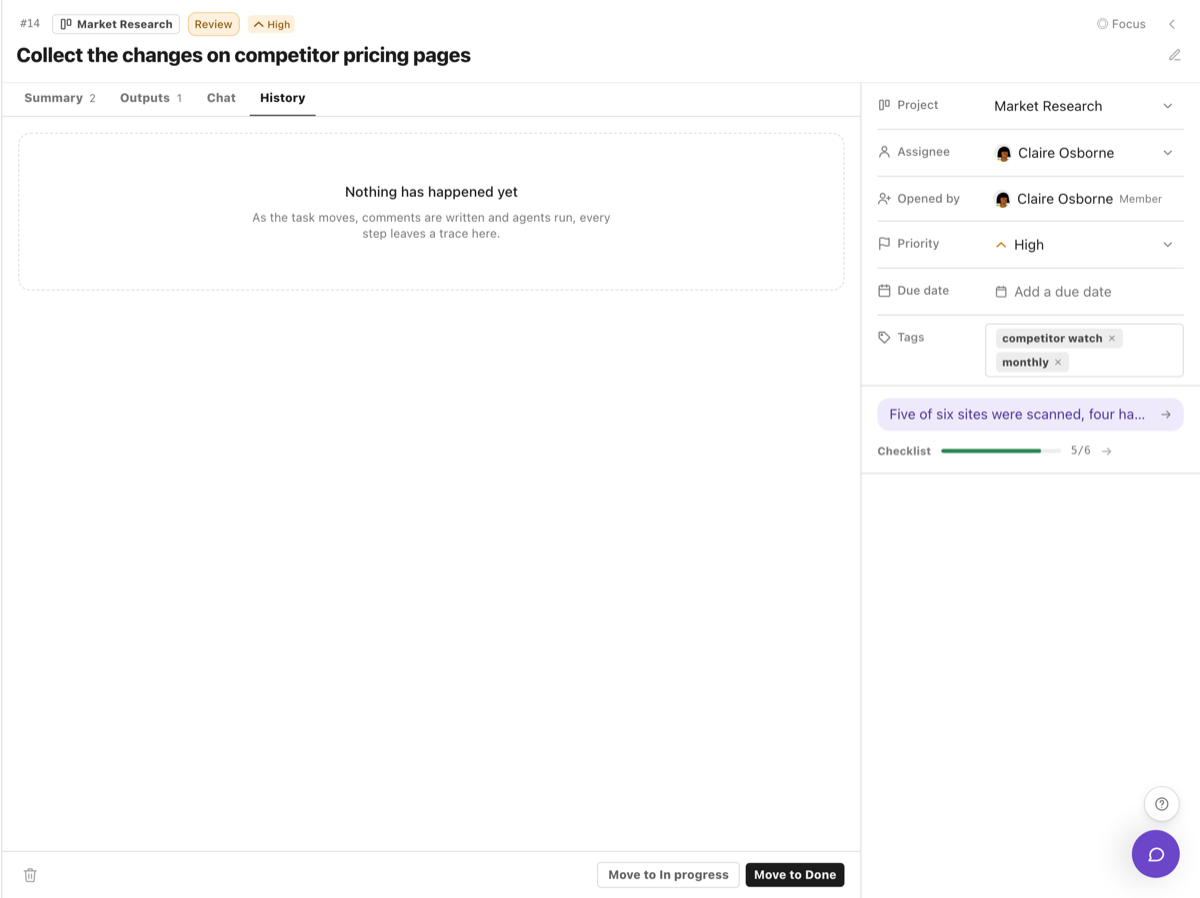This screenshot has width=1200, height=898.
Task: Open the Outputs tab
Action: tap(151, 98)
